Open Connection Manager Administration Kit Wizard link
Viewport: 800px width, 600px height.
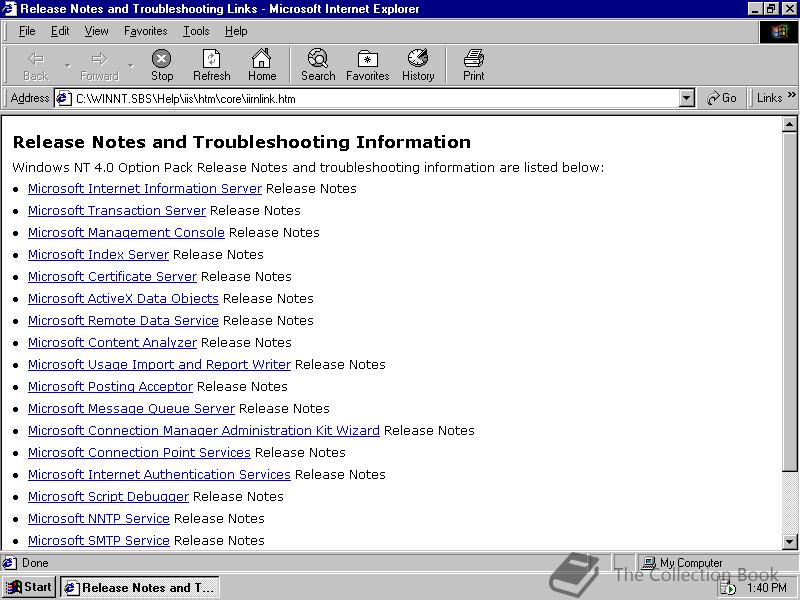(204, 430)
